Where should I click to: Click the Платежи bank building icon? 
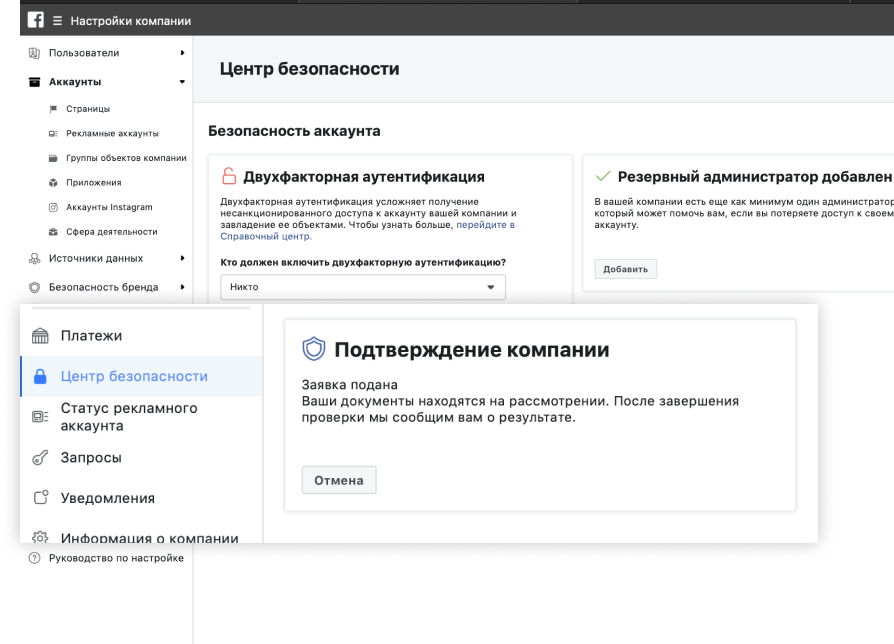(x=40, y=336)
